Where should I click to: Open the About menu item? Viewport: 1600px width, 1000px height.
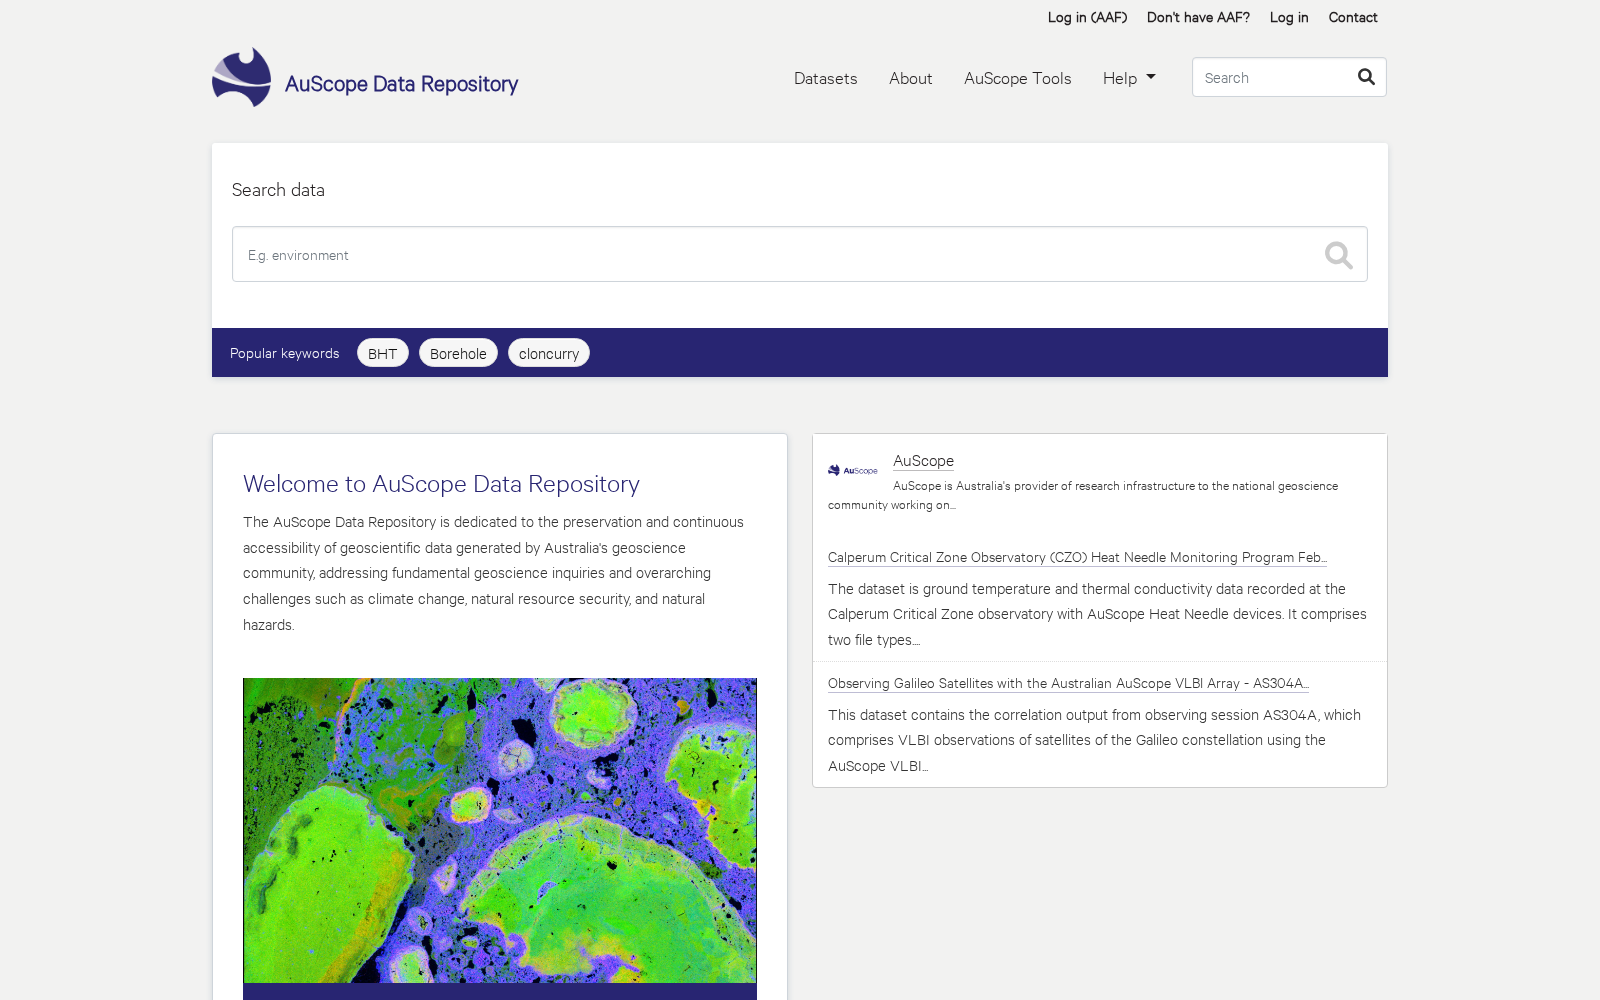910,78
